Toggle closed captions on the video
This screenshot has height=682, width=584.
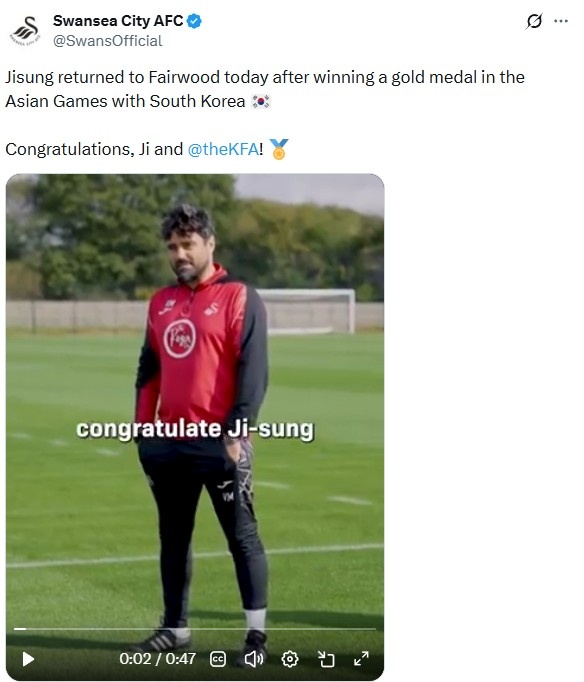(x=218, y=659)
